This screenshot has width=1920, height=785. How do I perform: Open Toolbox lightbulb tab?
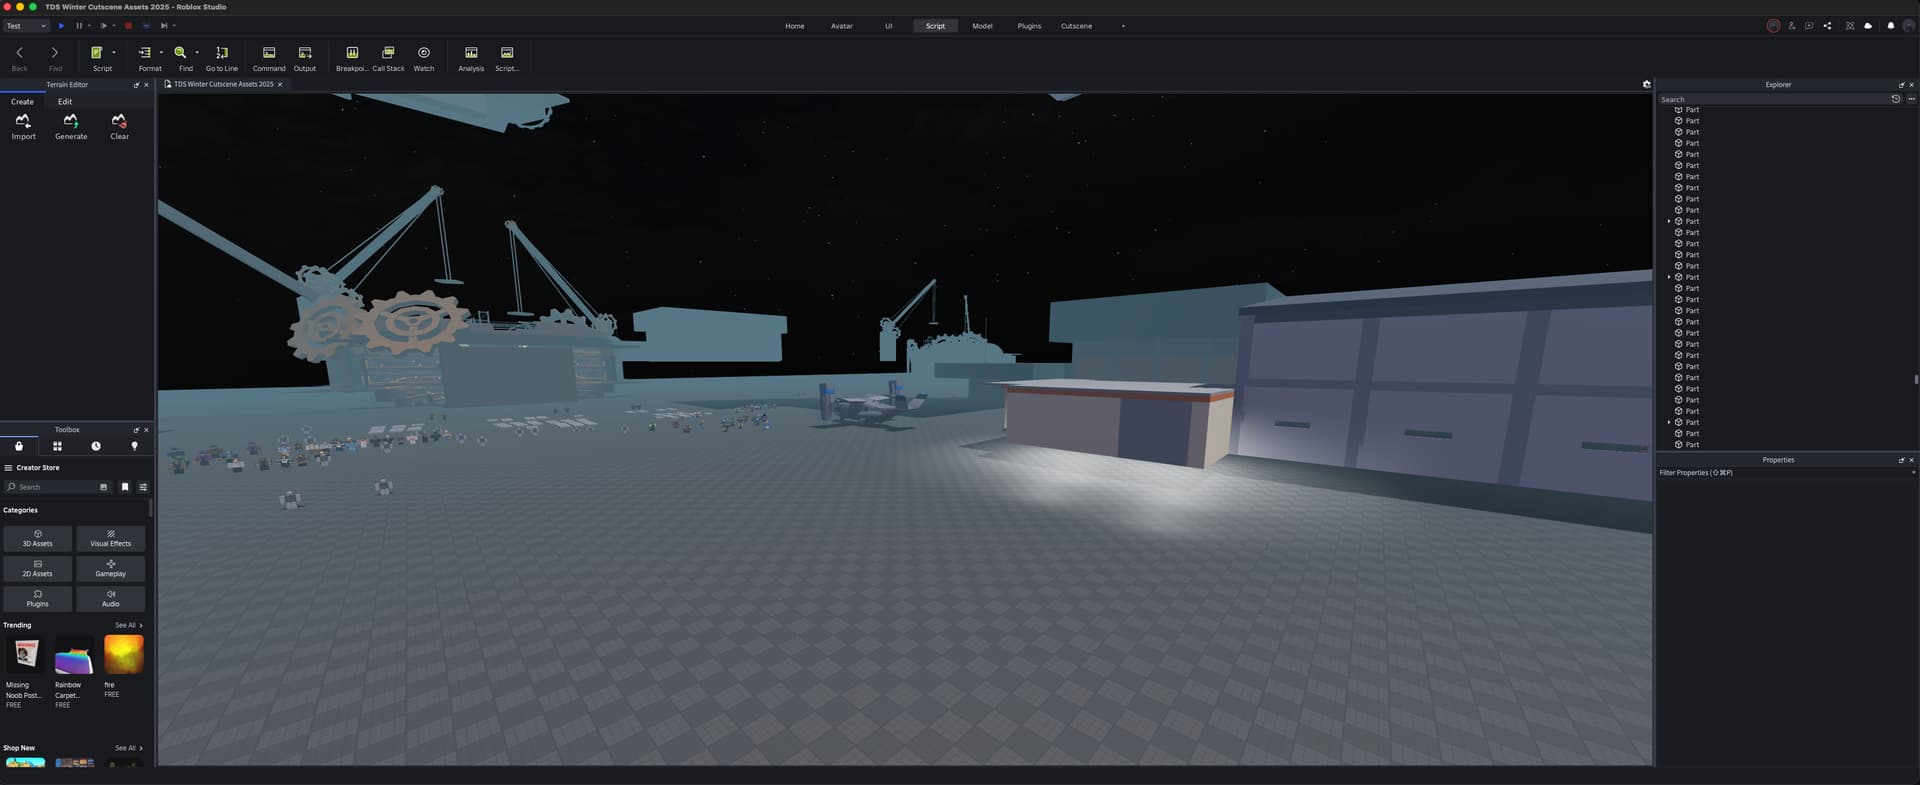[134, 446]
